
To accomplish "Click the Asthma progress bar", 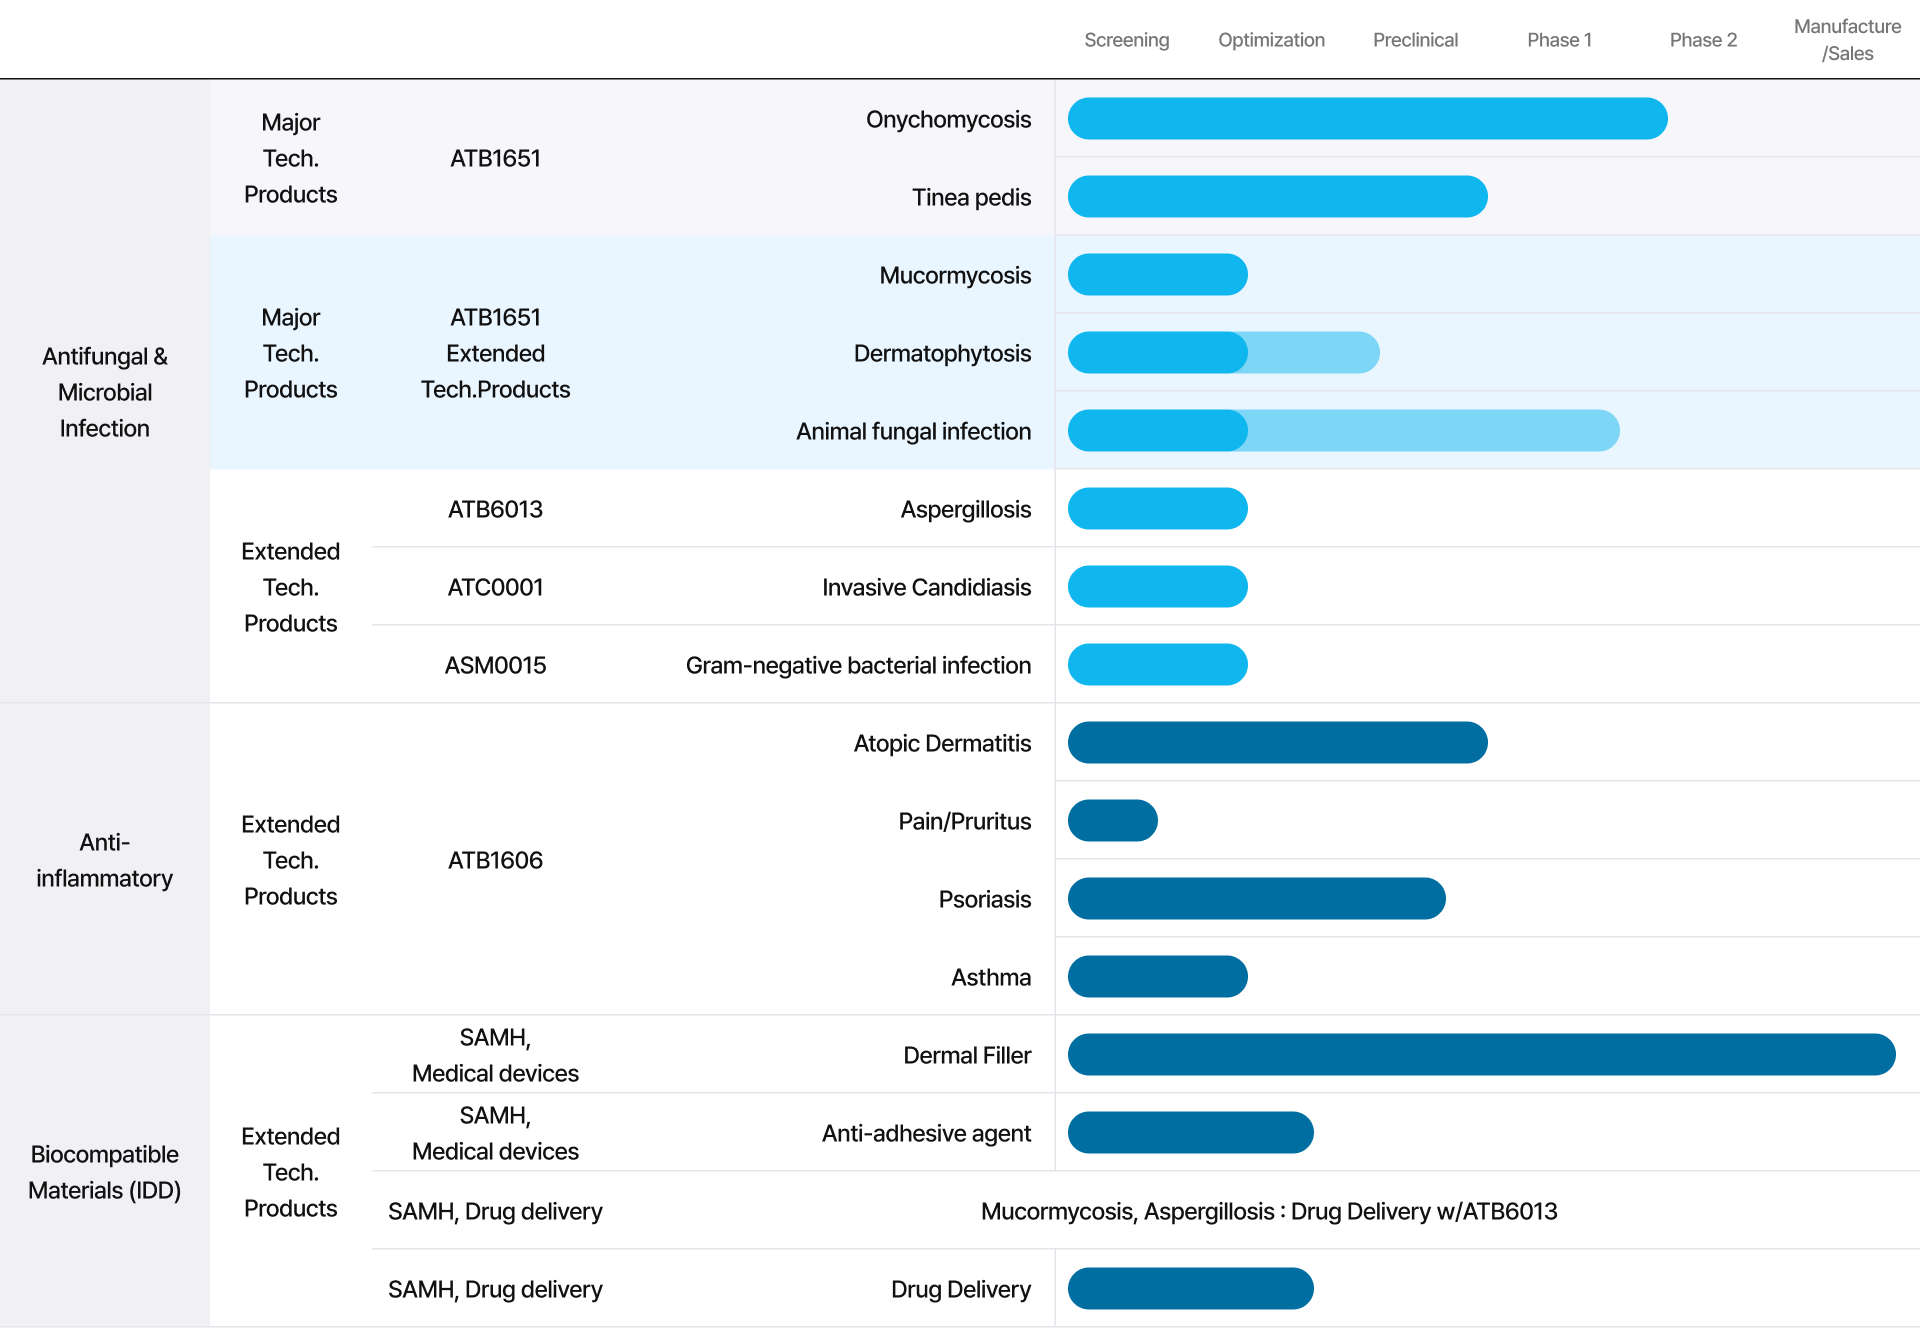I will (x=1157, y=977).
